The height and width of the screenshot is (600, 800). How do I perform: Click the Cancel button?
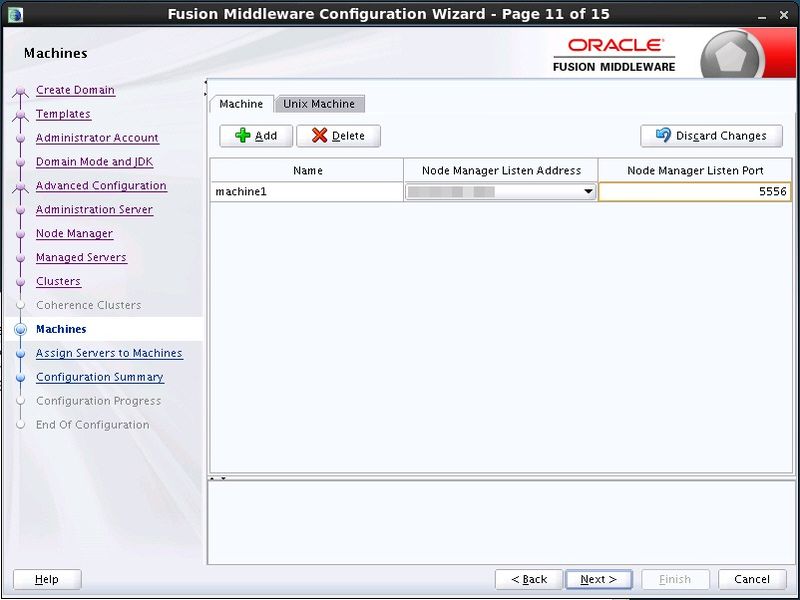752,579
